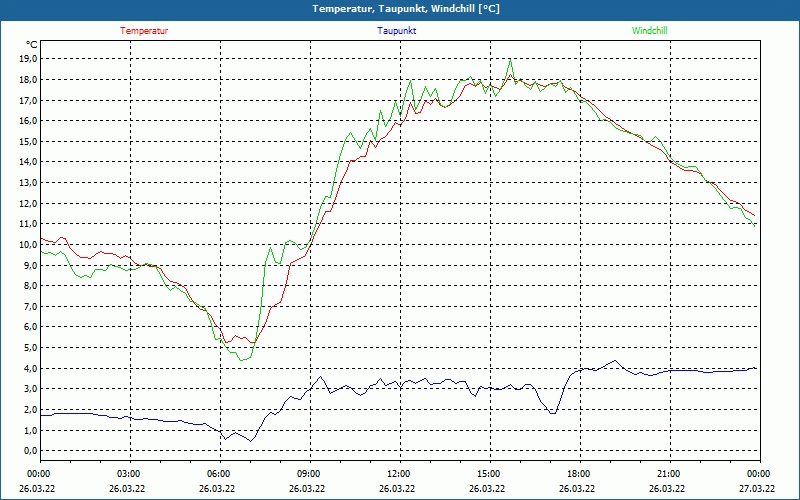The width and height of the screenshot is (800, 500).
Task: Select the 15,0 y-axis value
Action: click(28, 141)
